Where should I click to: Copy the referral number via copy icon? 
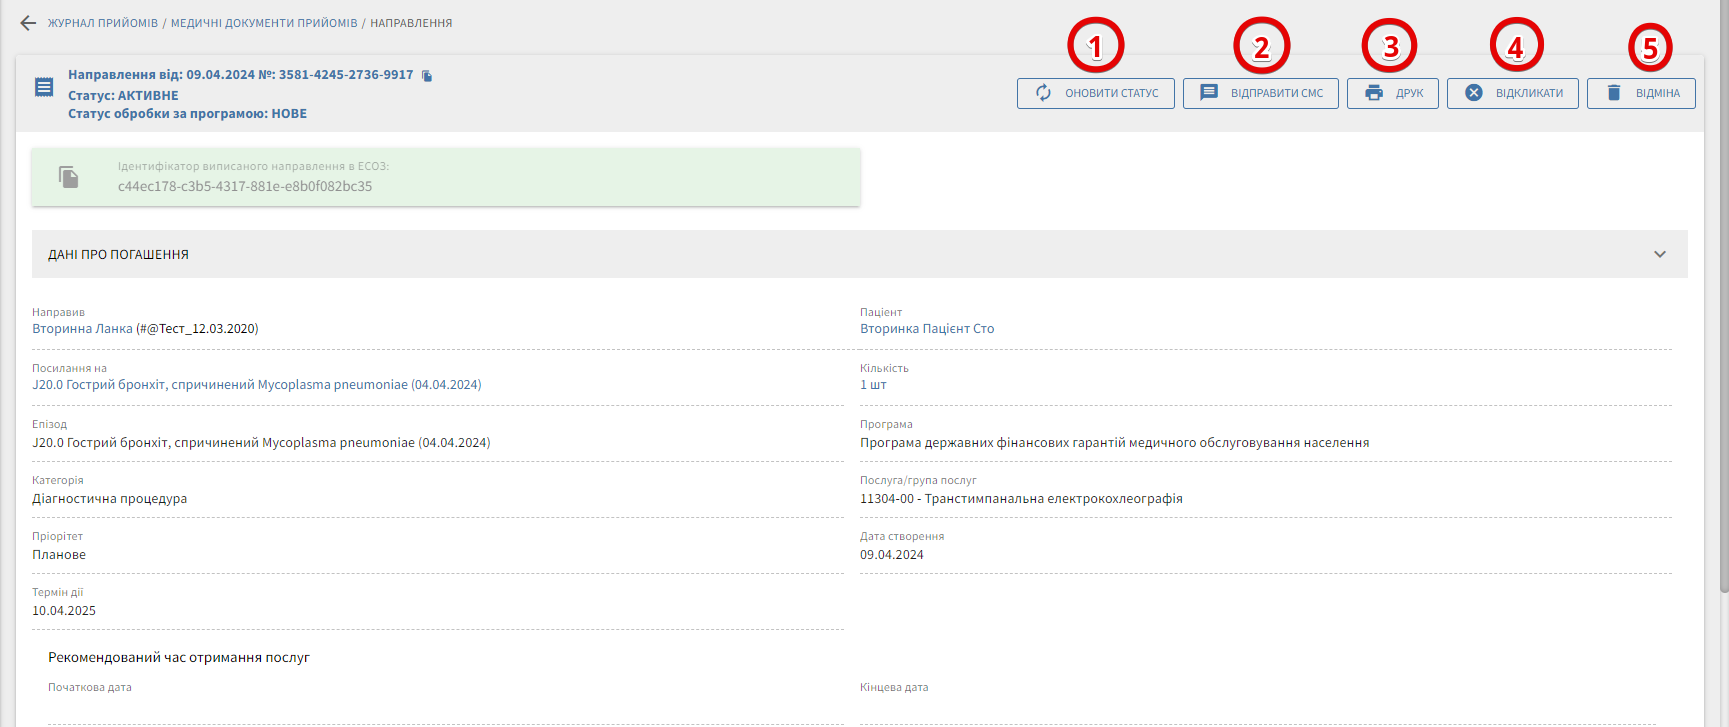pos(427,76)
